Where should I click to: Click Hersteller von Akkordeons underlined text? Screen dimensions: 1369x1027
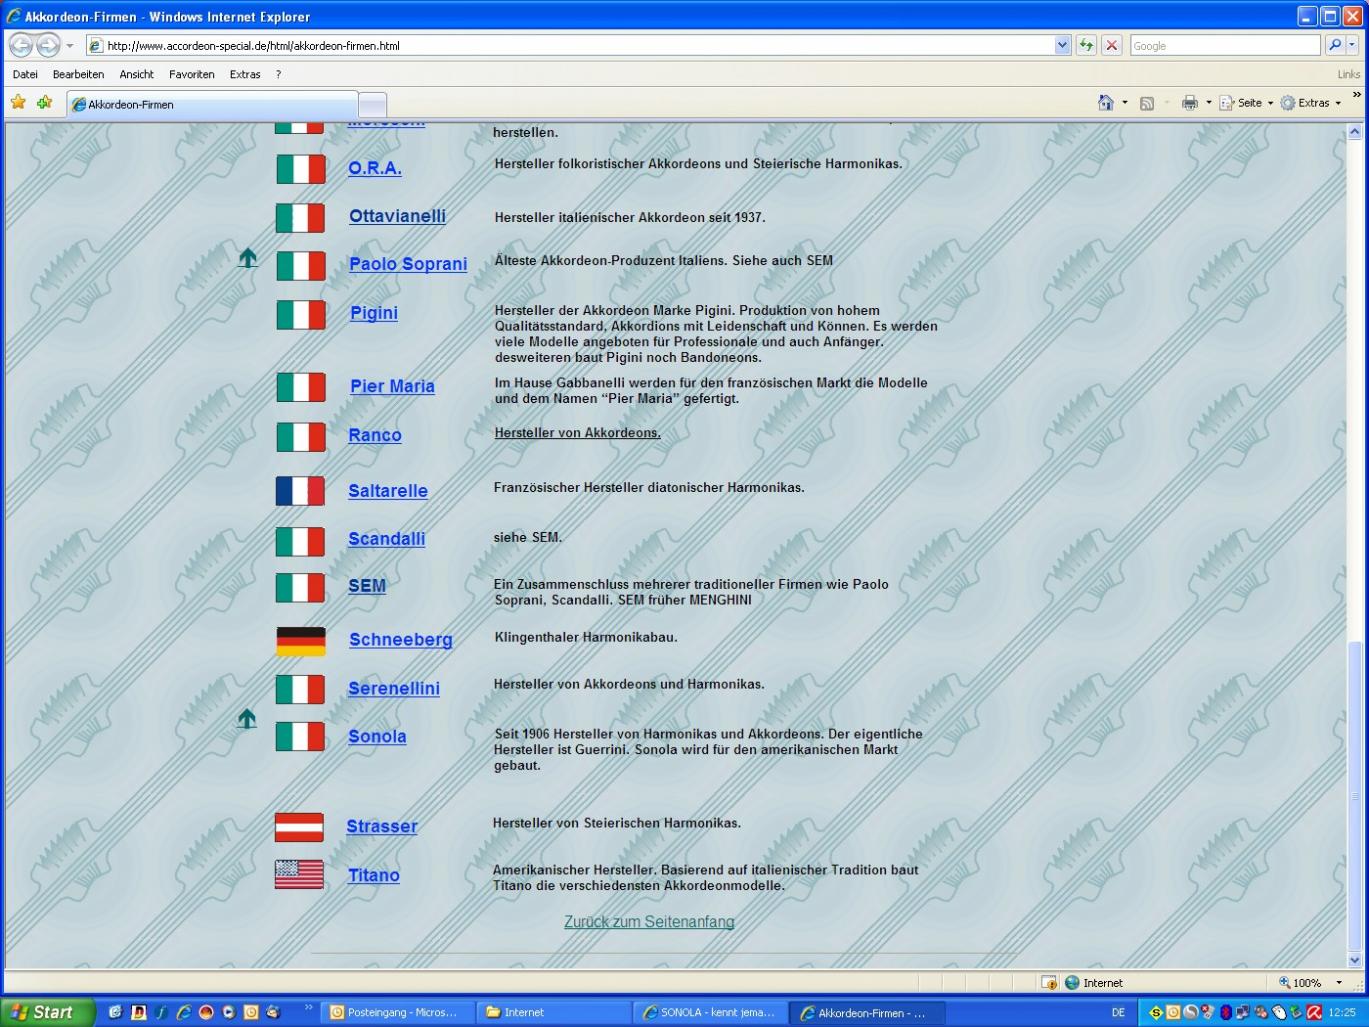577,433
